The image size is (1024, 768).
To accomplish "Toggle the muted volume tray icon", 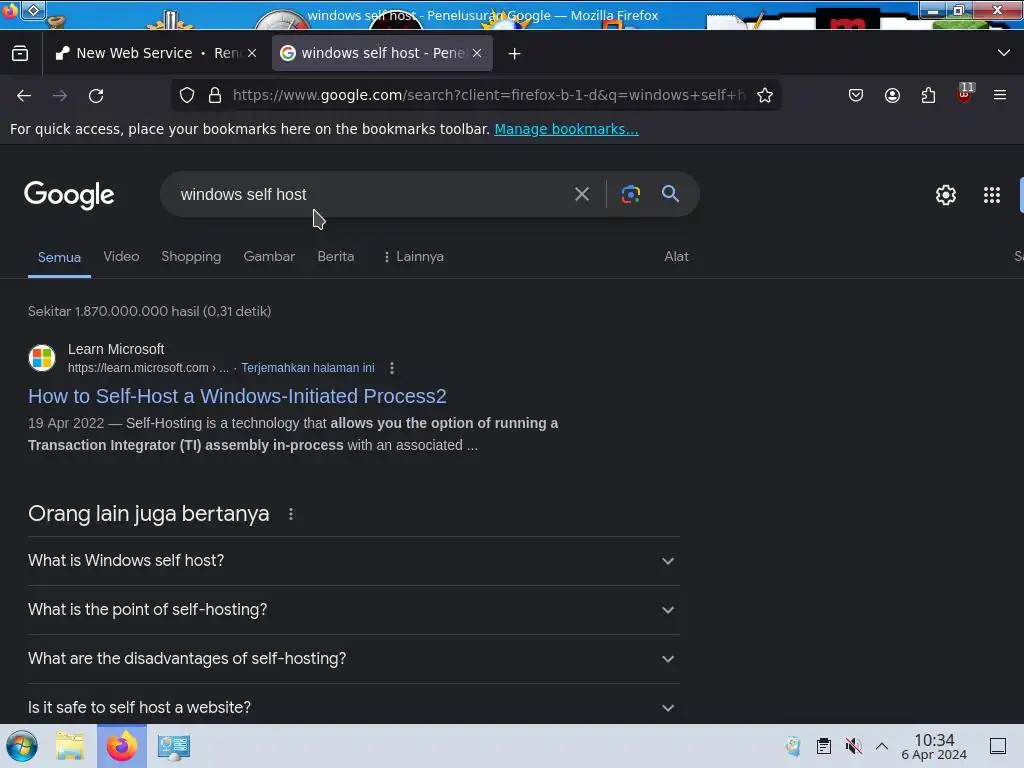I will pyautogui.click(x=853, y=746).
